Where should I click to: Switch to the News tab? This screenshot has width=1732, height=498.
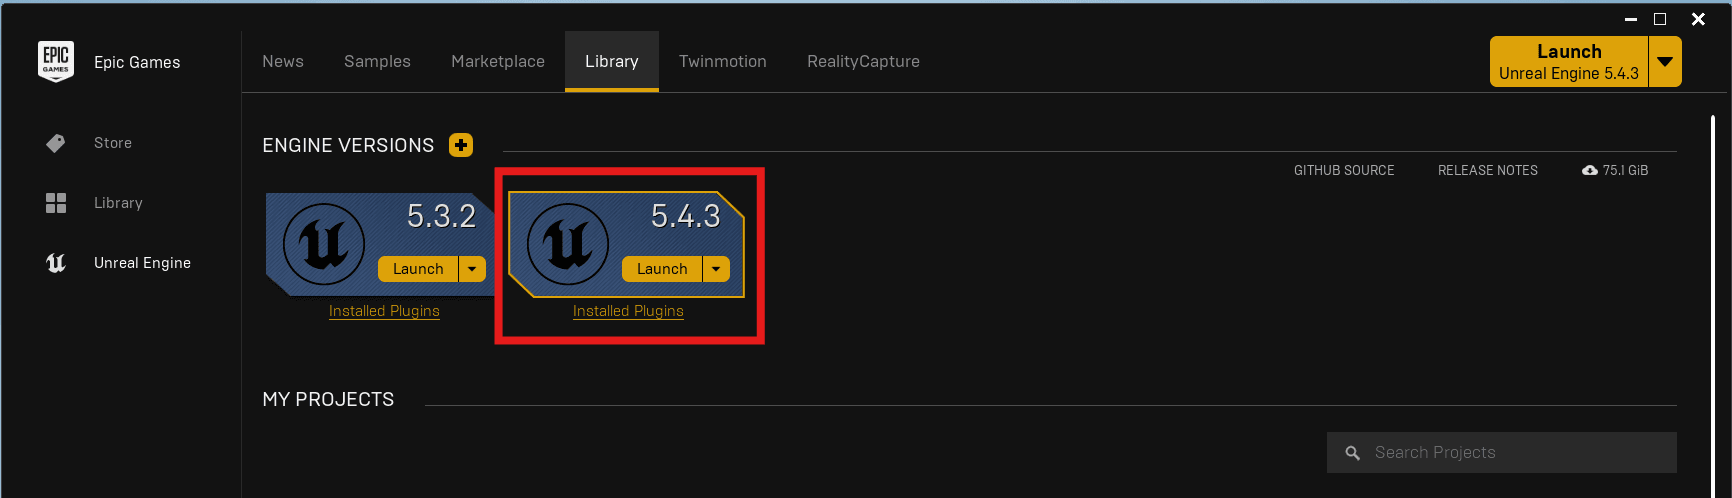[x=283, y=61]
